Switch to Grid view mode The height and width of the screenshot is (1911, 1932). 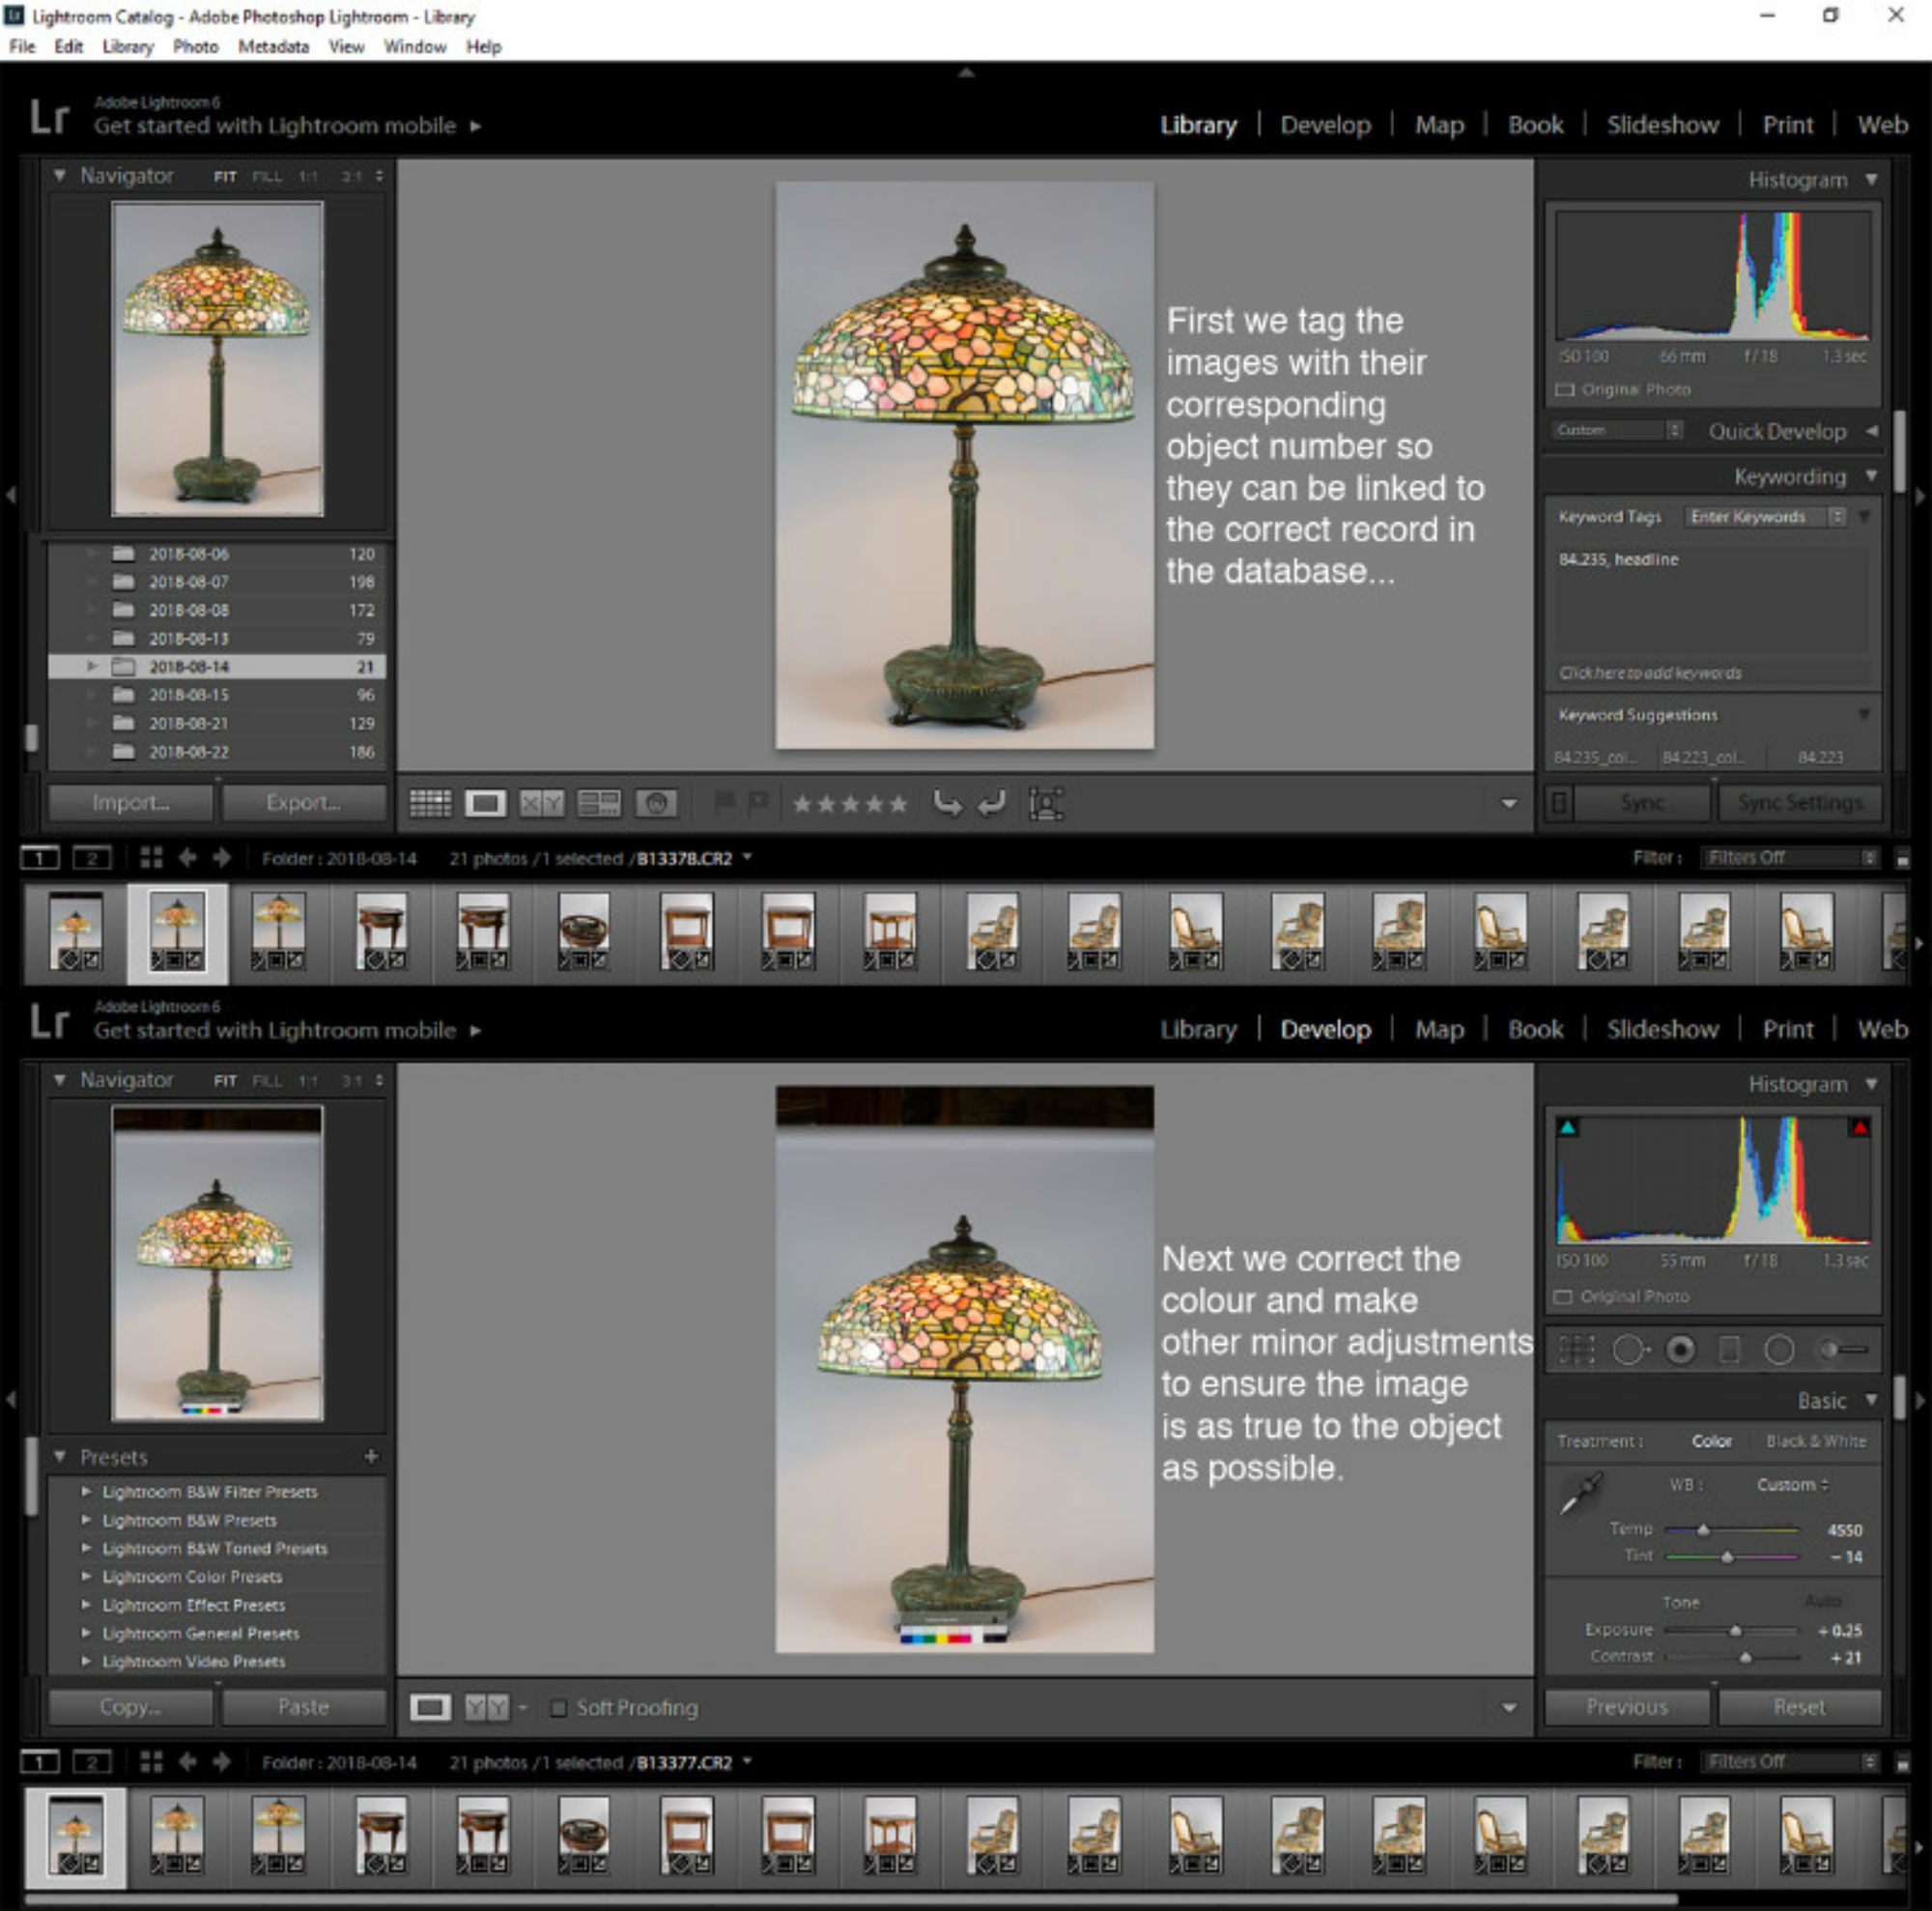pyautogui.click(x=430, y=803)
